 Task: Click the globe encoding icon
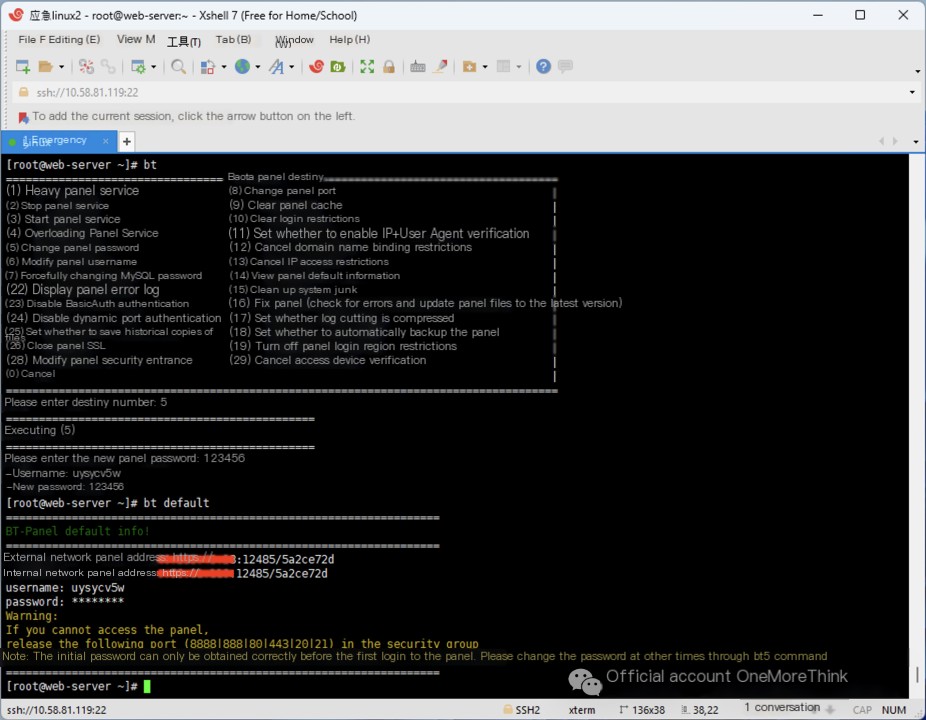pyautogui.click(x=242, y=67)
